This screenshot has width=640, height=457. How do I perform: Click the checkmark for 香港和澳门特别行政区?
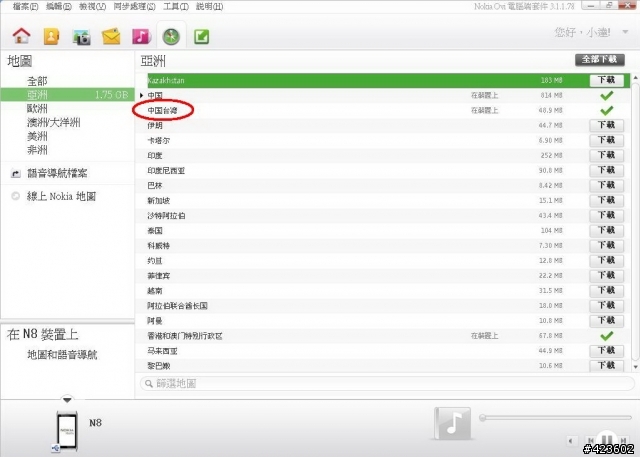607,336
